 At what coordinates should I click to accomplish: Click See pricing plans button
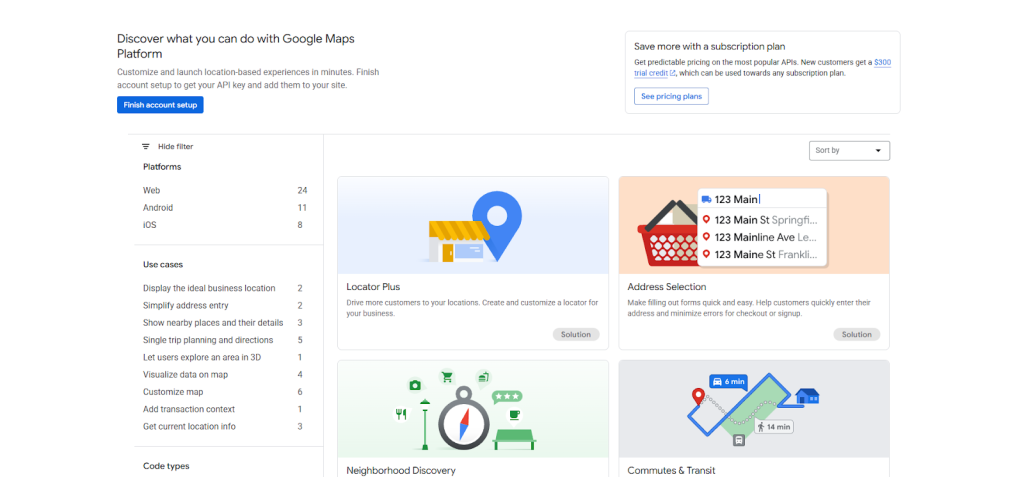pyautogui.click(x=671, y=96)
